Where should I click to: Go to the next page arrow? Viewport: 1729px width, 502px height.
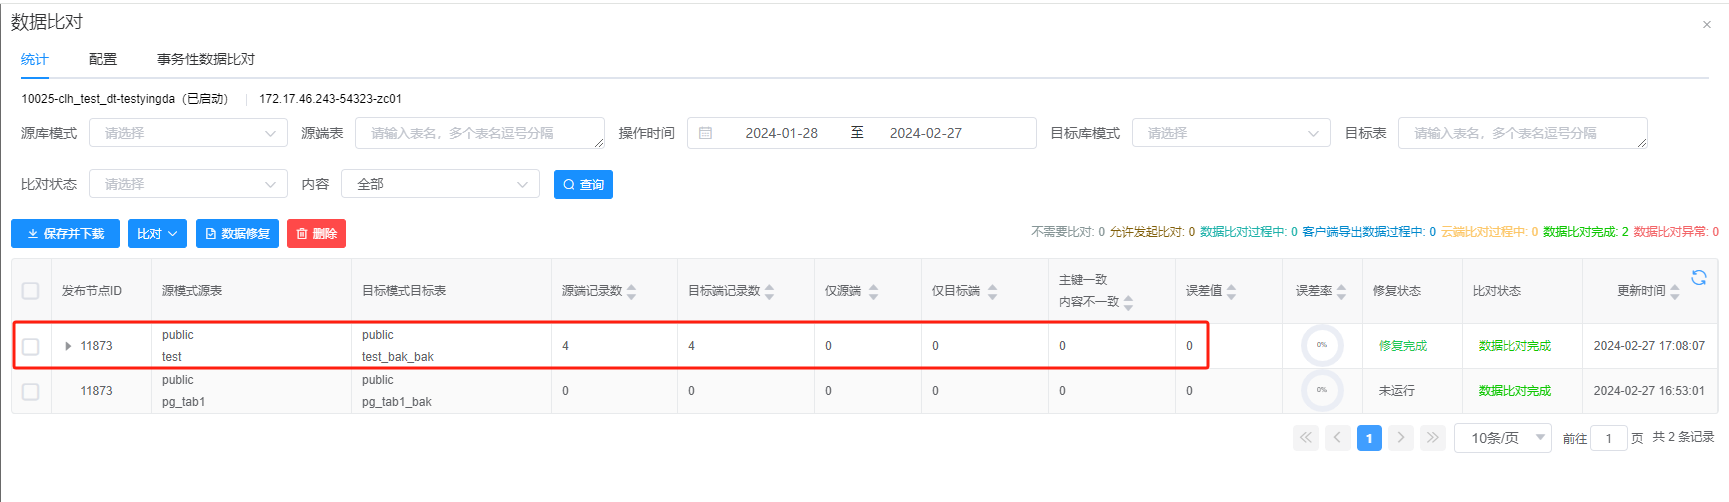point(1401,438)
